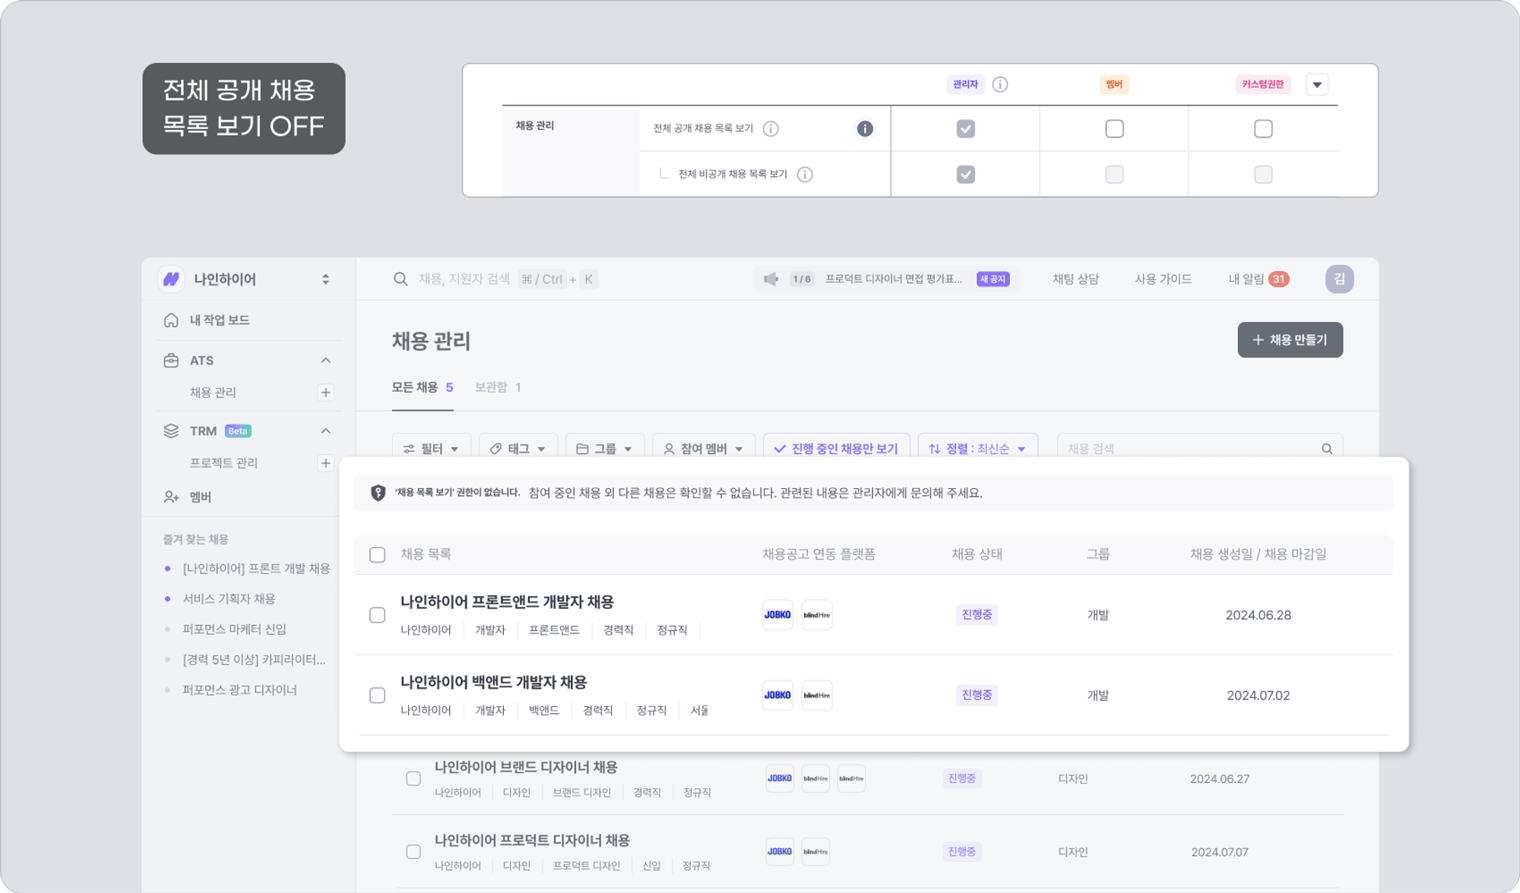
Task: Open 프로젝트 관리 in sidebar
Action: pos(224,463)
